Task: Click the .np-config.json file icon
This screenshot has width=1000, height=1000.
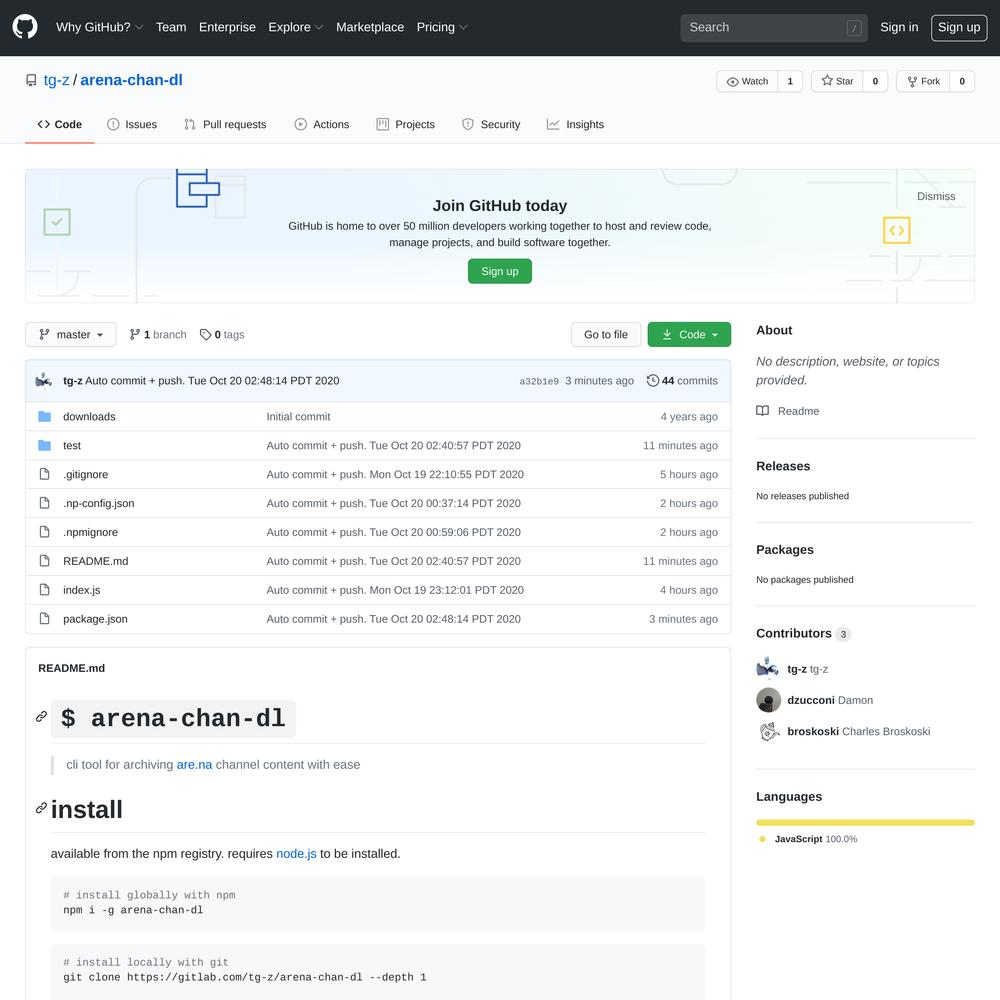Action: point(45,503)
